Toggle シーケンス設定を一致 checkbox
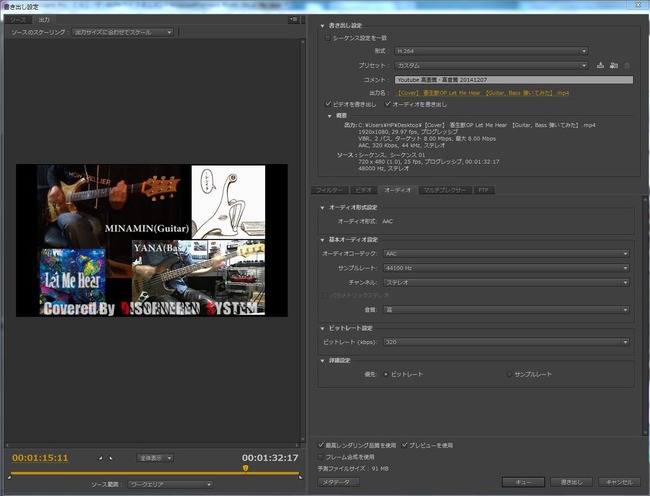 (x=327, y=38)
